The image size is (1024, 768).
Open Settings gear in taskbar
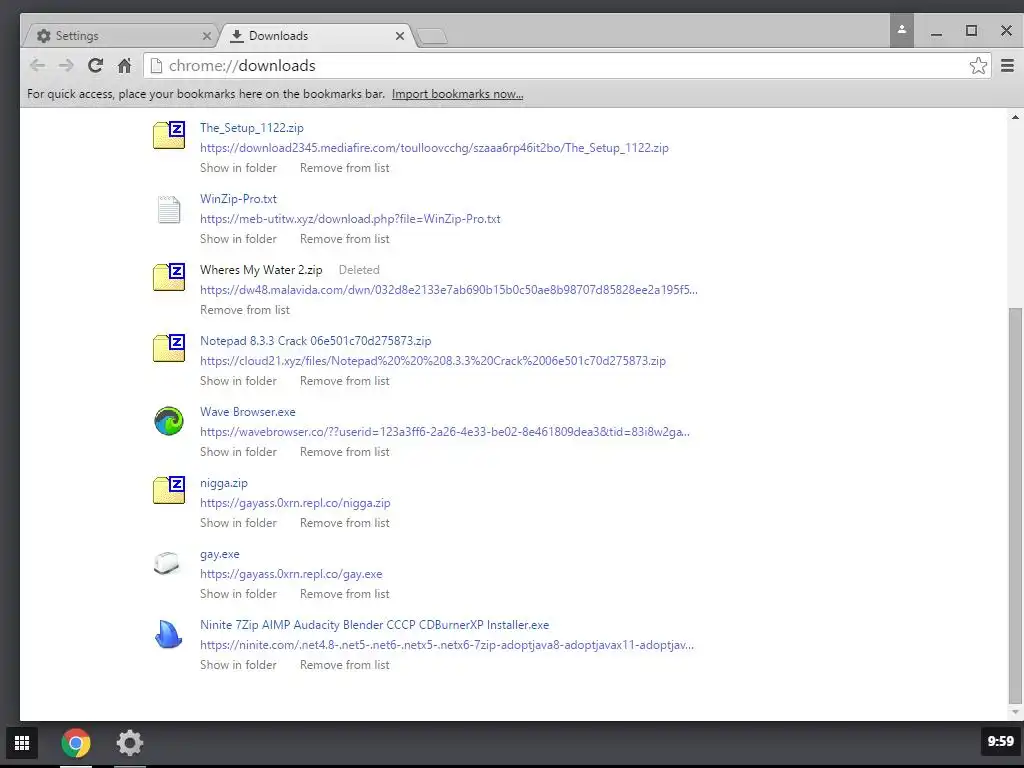tap(129, 743)
